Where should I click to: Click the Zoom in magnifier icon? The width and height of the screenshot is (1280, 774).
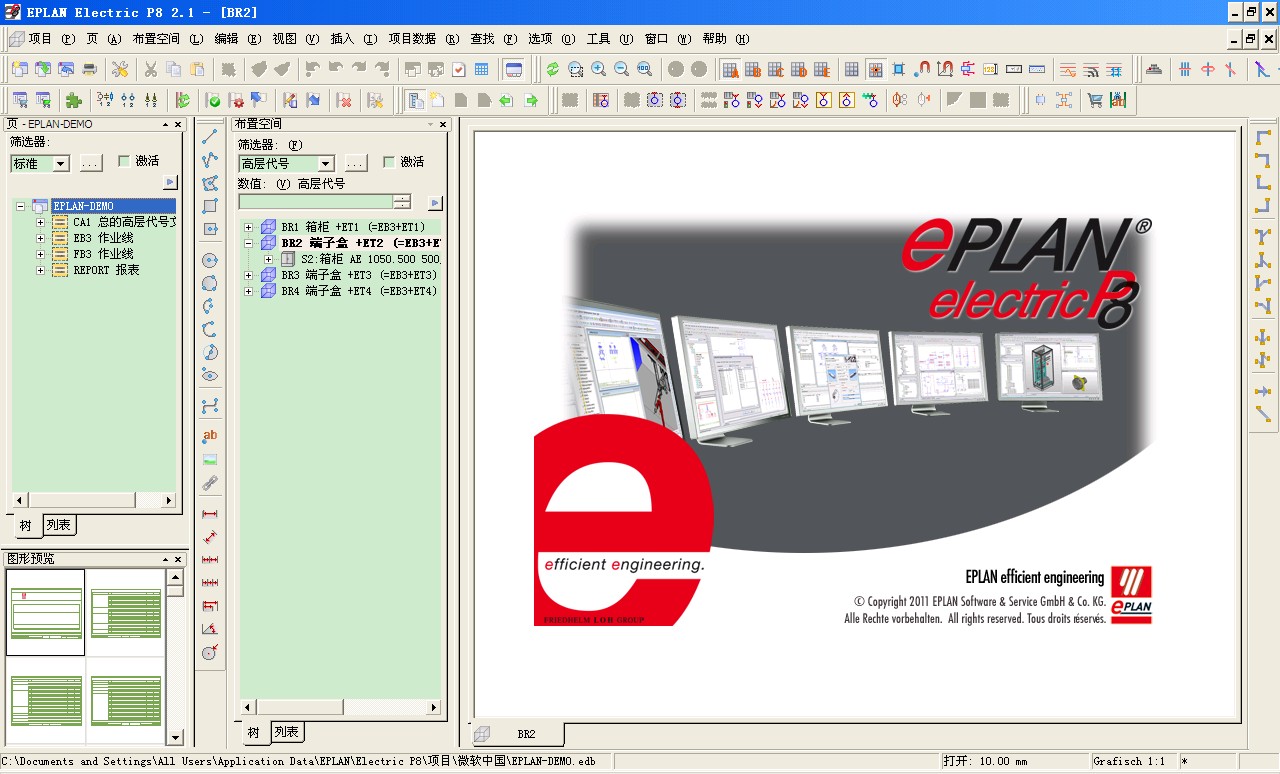(x=598, y=69)
